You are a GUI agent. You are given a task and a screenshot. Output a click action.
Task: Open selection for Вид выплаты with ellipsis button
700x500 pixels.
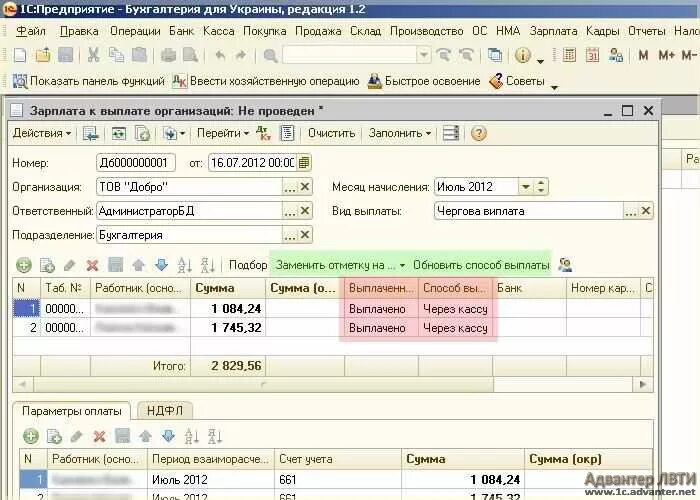coord(631,211)
